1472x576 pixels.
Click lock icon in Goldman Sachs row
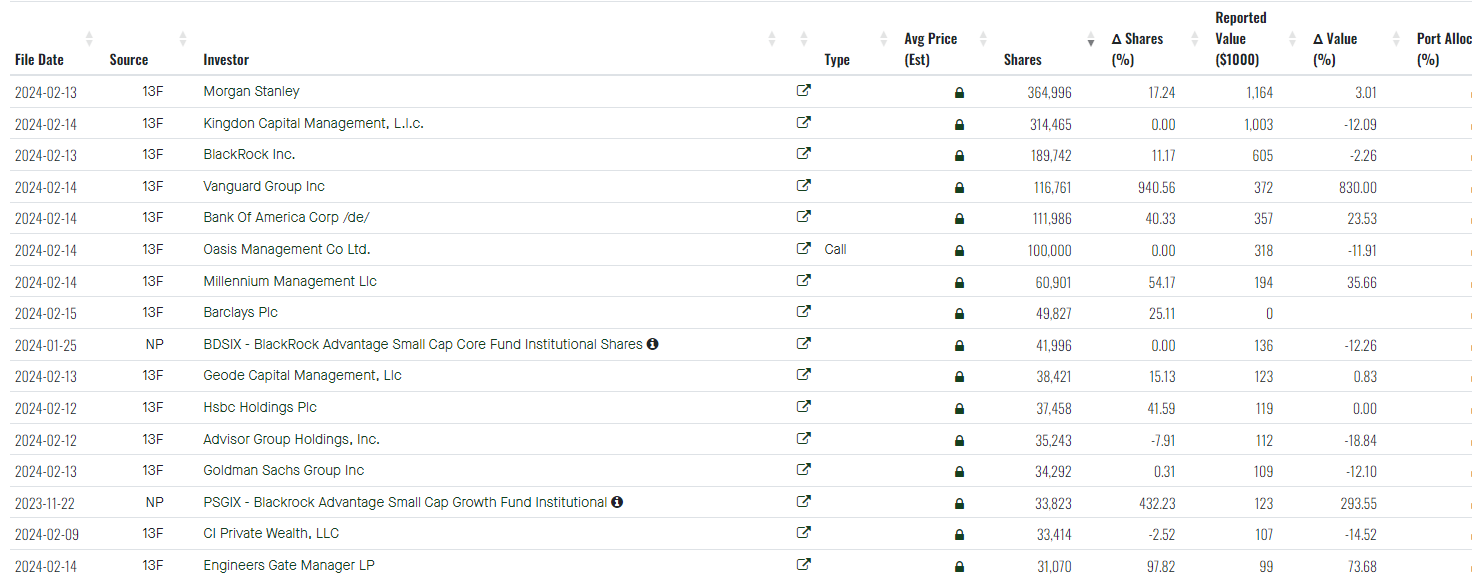[959, 472]
